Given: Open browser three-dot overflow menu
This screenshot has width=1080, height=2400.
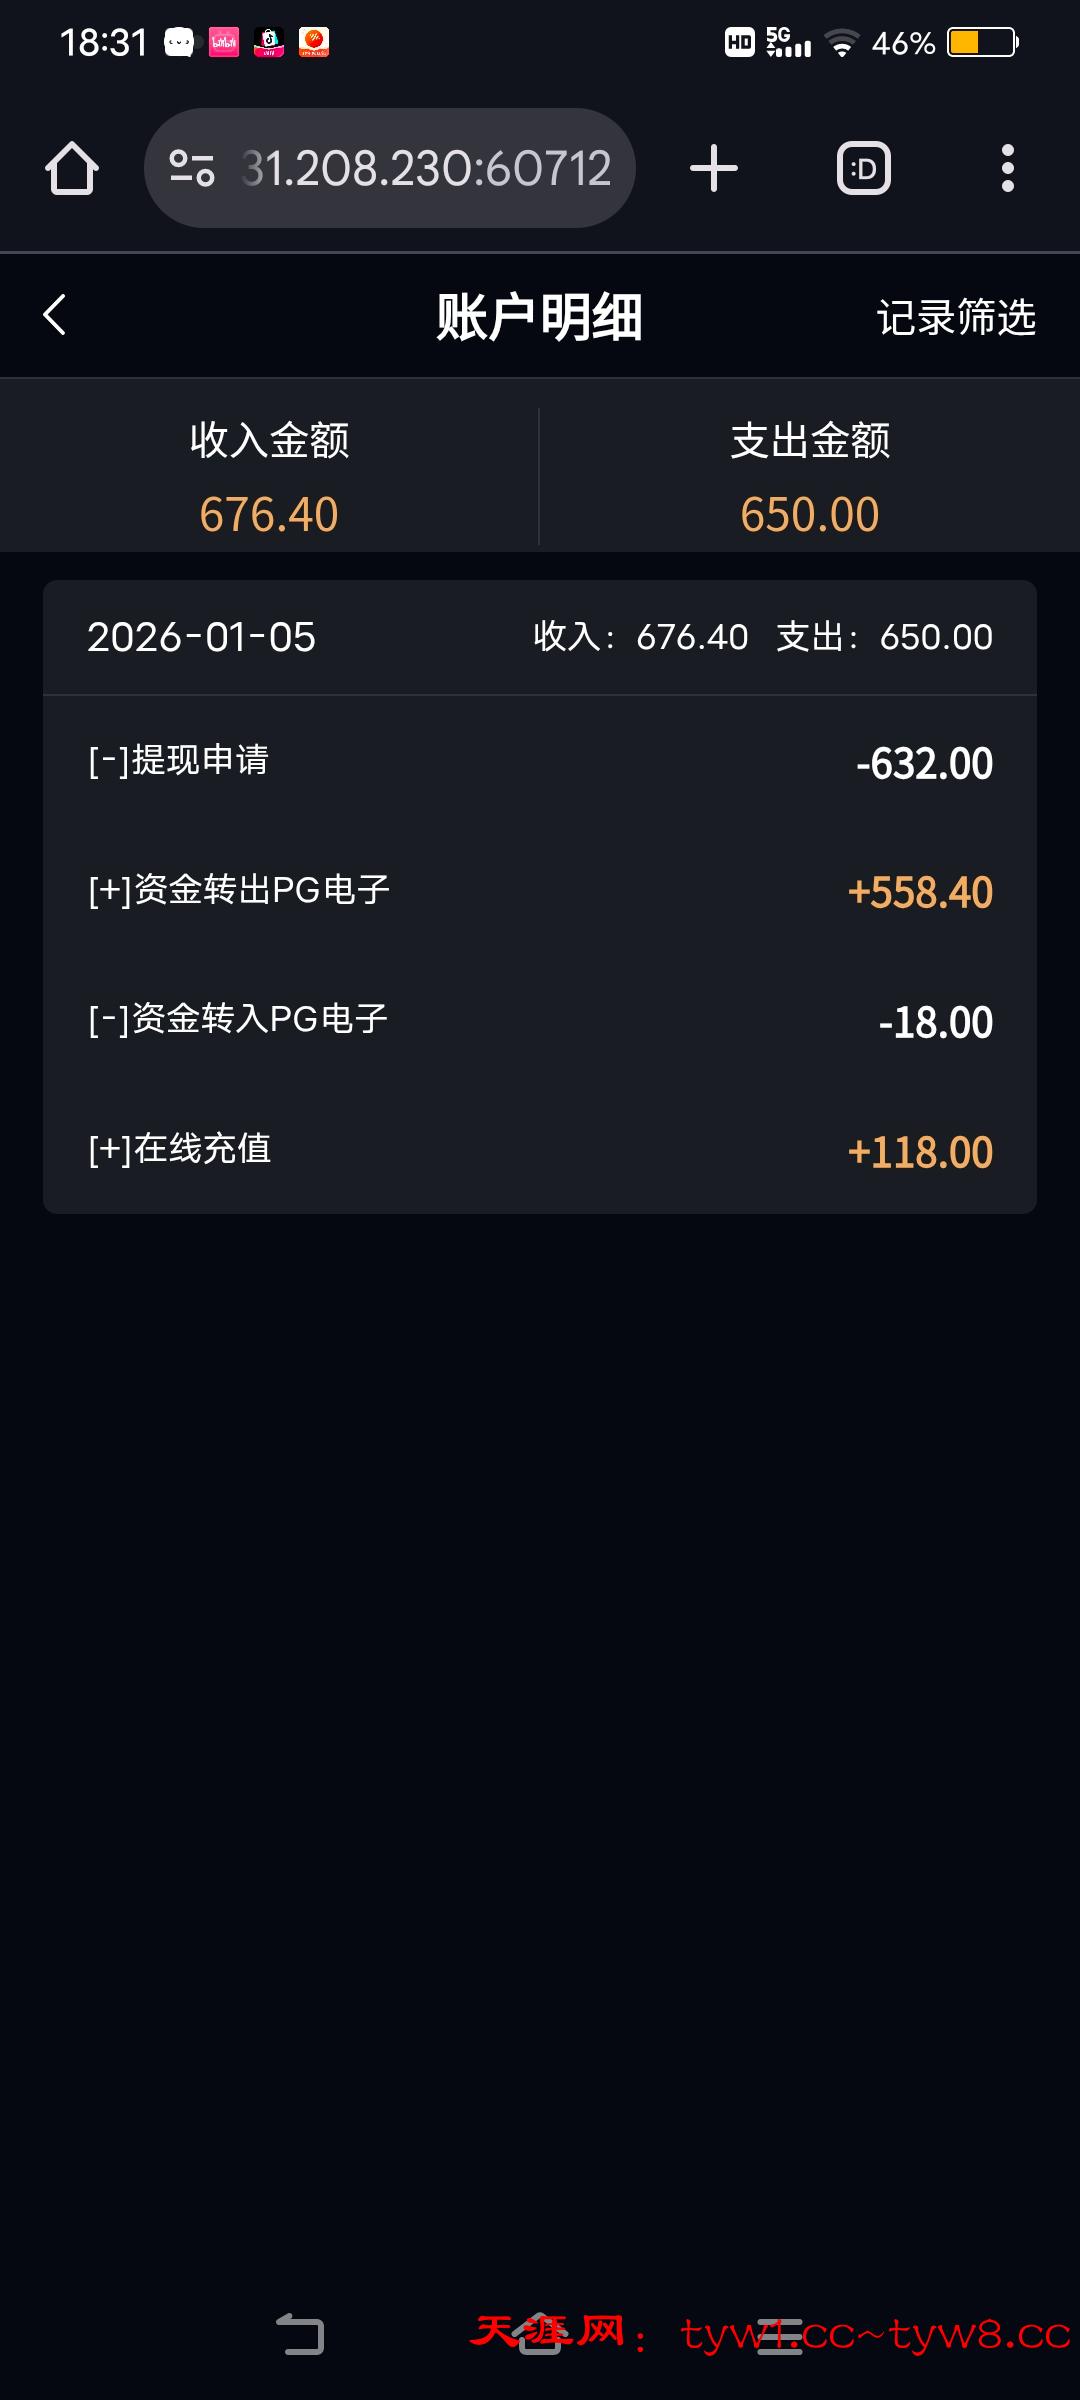Looking at the screenshot, I should pyautogui.click(x=1007, y=168).
